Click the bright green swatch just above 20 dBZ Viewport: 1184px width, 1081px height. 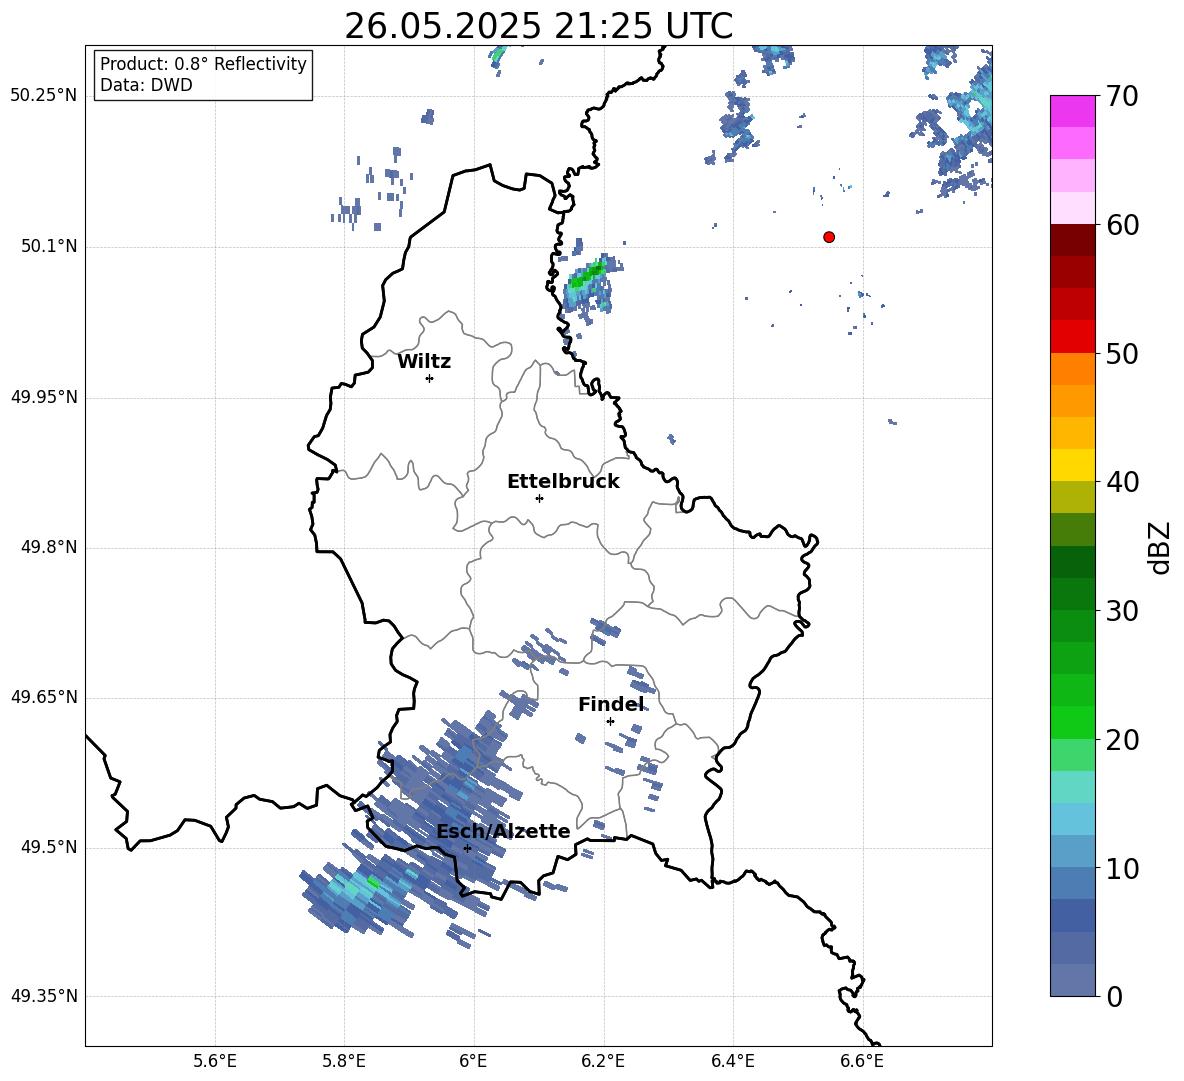coord(1072,722)
